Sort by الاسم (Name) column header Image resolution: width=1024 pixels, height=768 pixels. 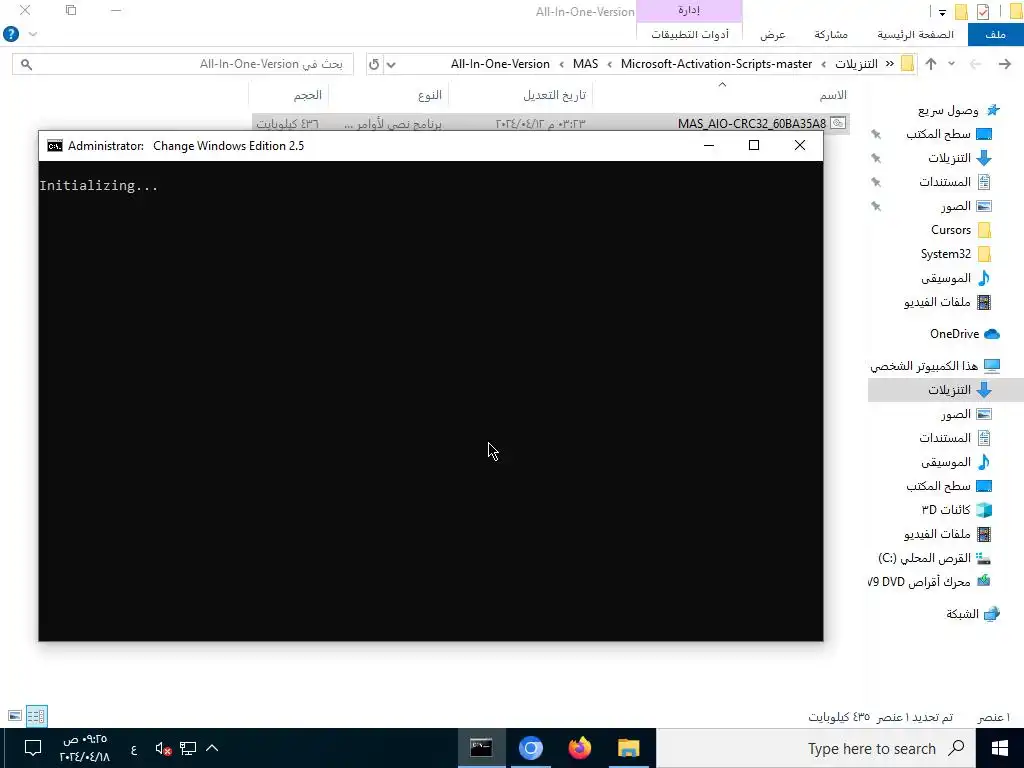coord(833,95)
